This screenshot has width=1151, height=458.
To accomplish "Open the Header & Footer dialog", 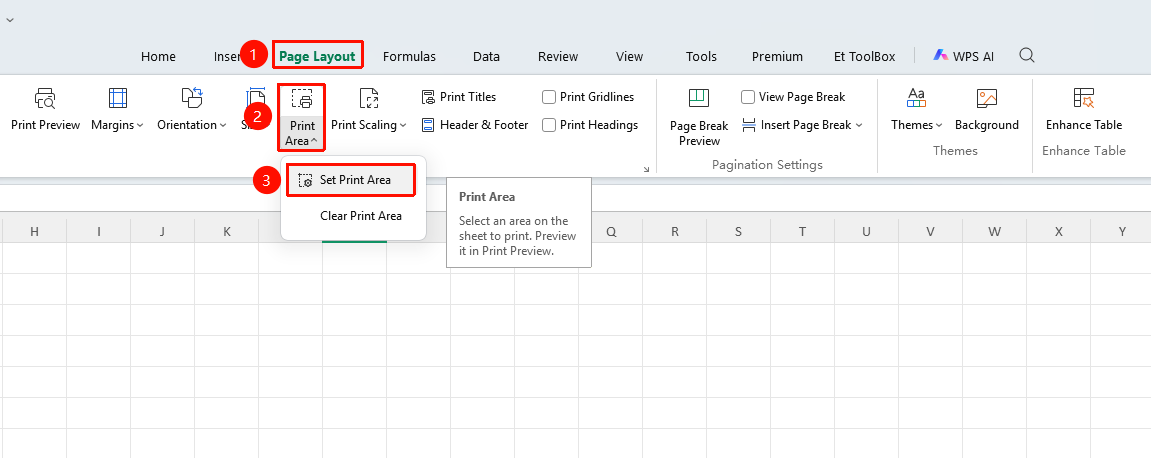I will pyautogui.click(x=475, y=125).
